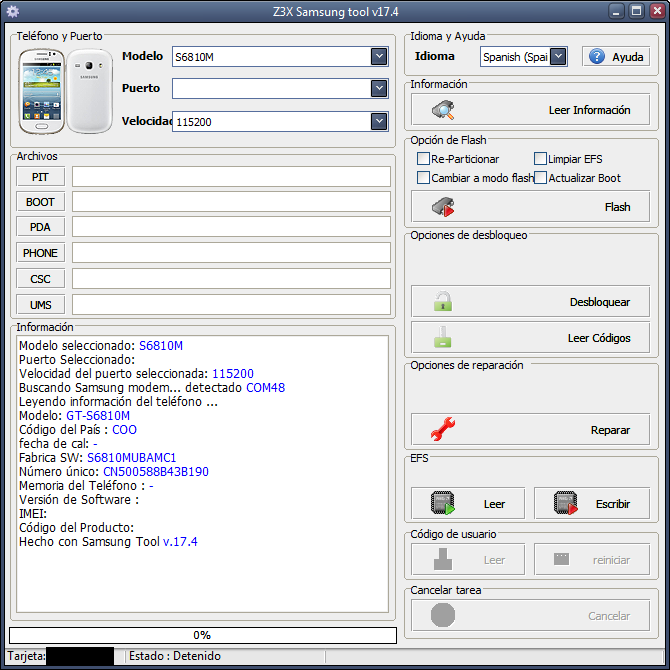Screen dimensions: 670x670
Task: Click the Leer Códigos padlock icon
Action: coord(442,338)
